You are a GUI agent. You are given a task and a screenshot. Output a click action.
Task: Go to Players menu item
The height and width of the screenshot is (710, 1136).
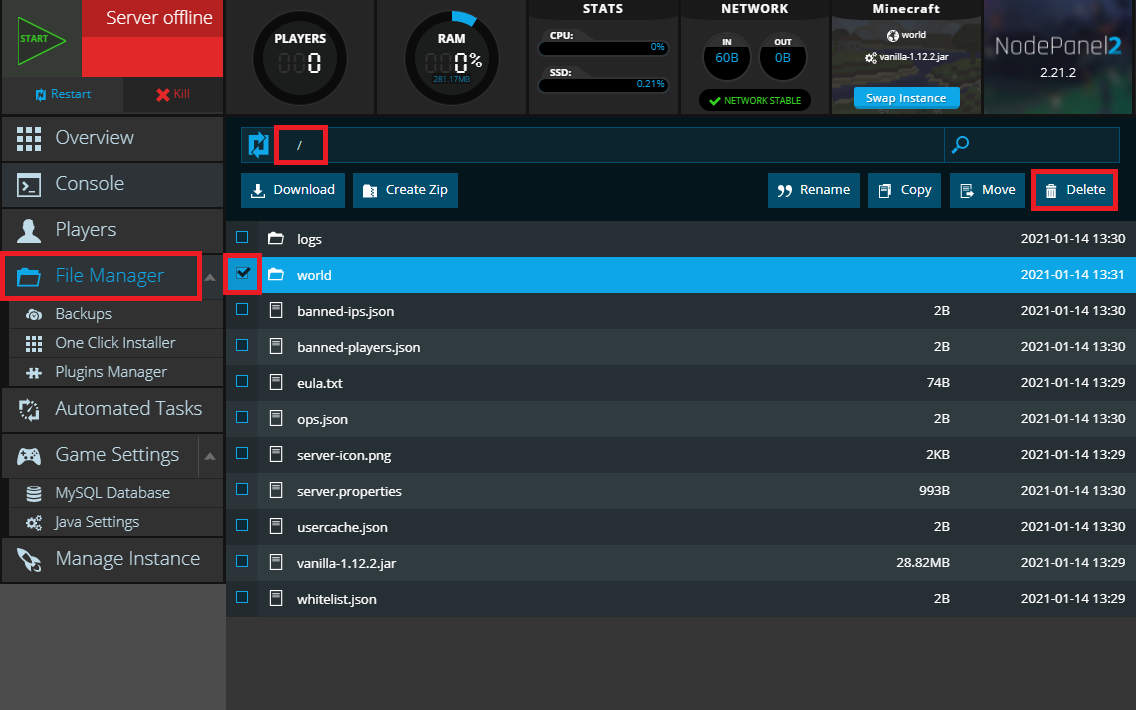112,230
